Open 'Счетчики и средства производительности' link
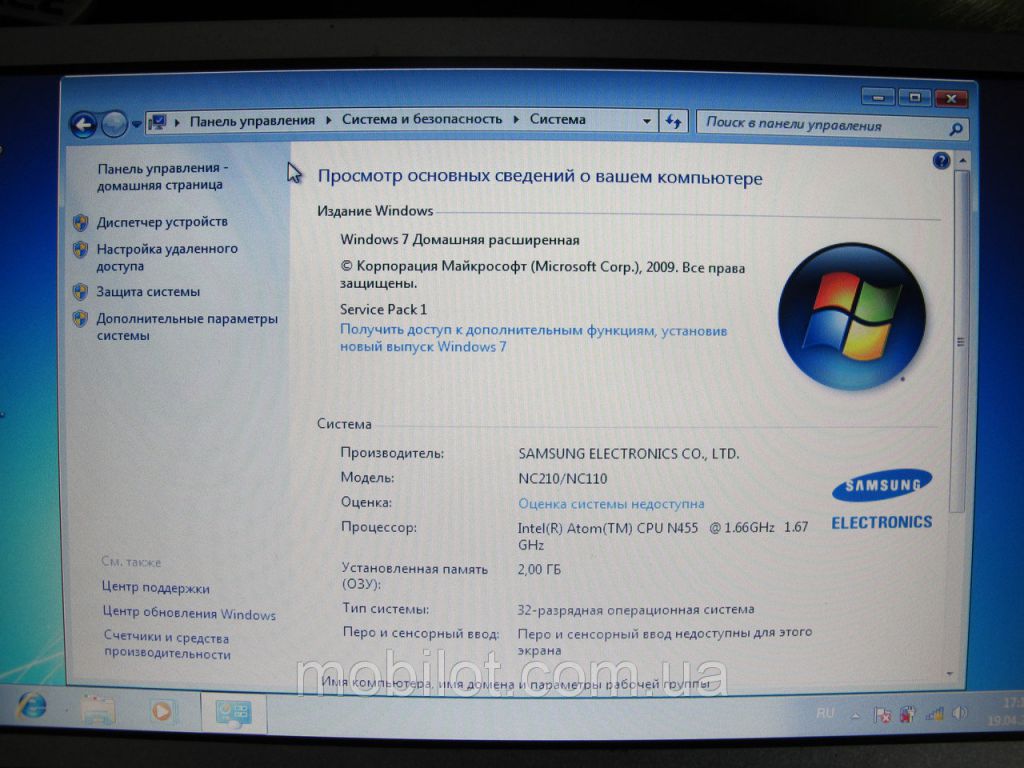Image resolution: width=1024 pixels, height=768 pixels. 167,645
